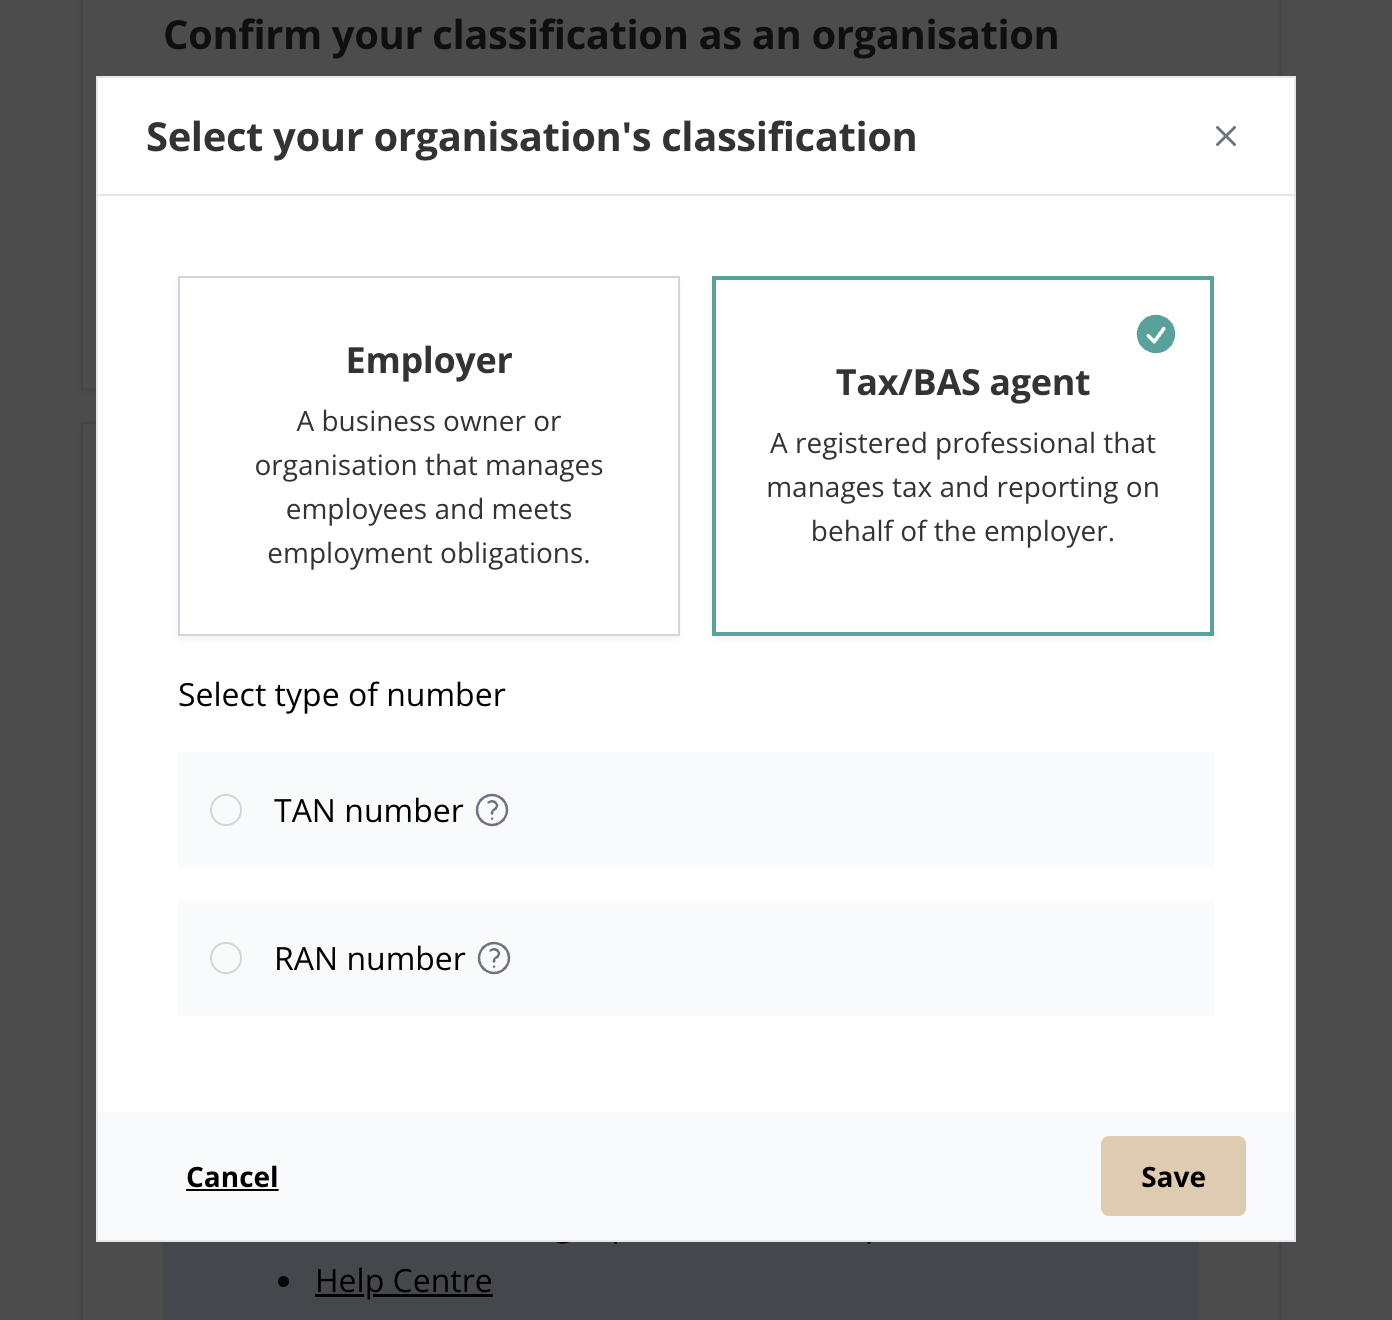This screenshot has width=1392, height=1320.
Task: Click the Tax/BAS agent description paragraph
Action: [963, 487]
